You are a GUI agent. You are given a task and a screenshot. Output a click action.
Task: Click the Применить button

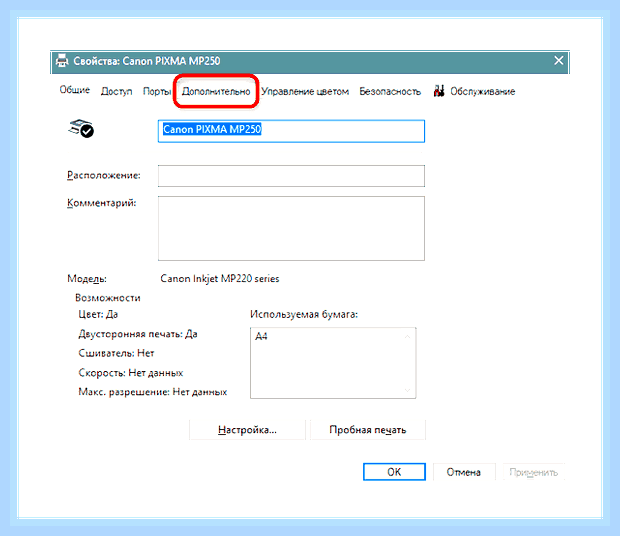[x=534, y=472]
